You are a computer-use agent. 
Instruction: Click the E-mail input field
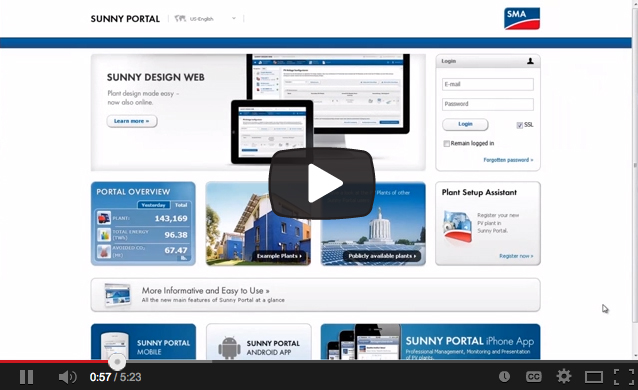pos(487,84)
